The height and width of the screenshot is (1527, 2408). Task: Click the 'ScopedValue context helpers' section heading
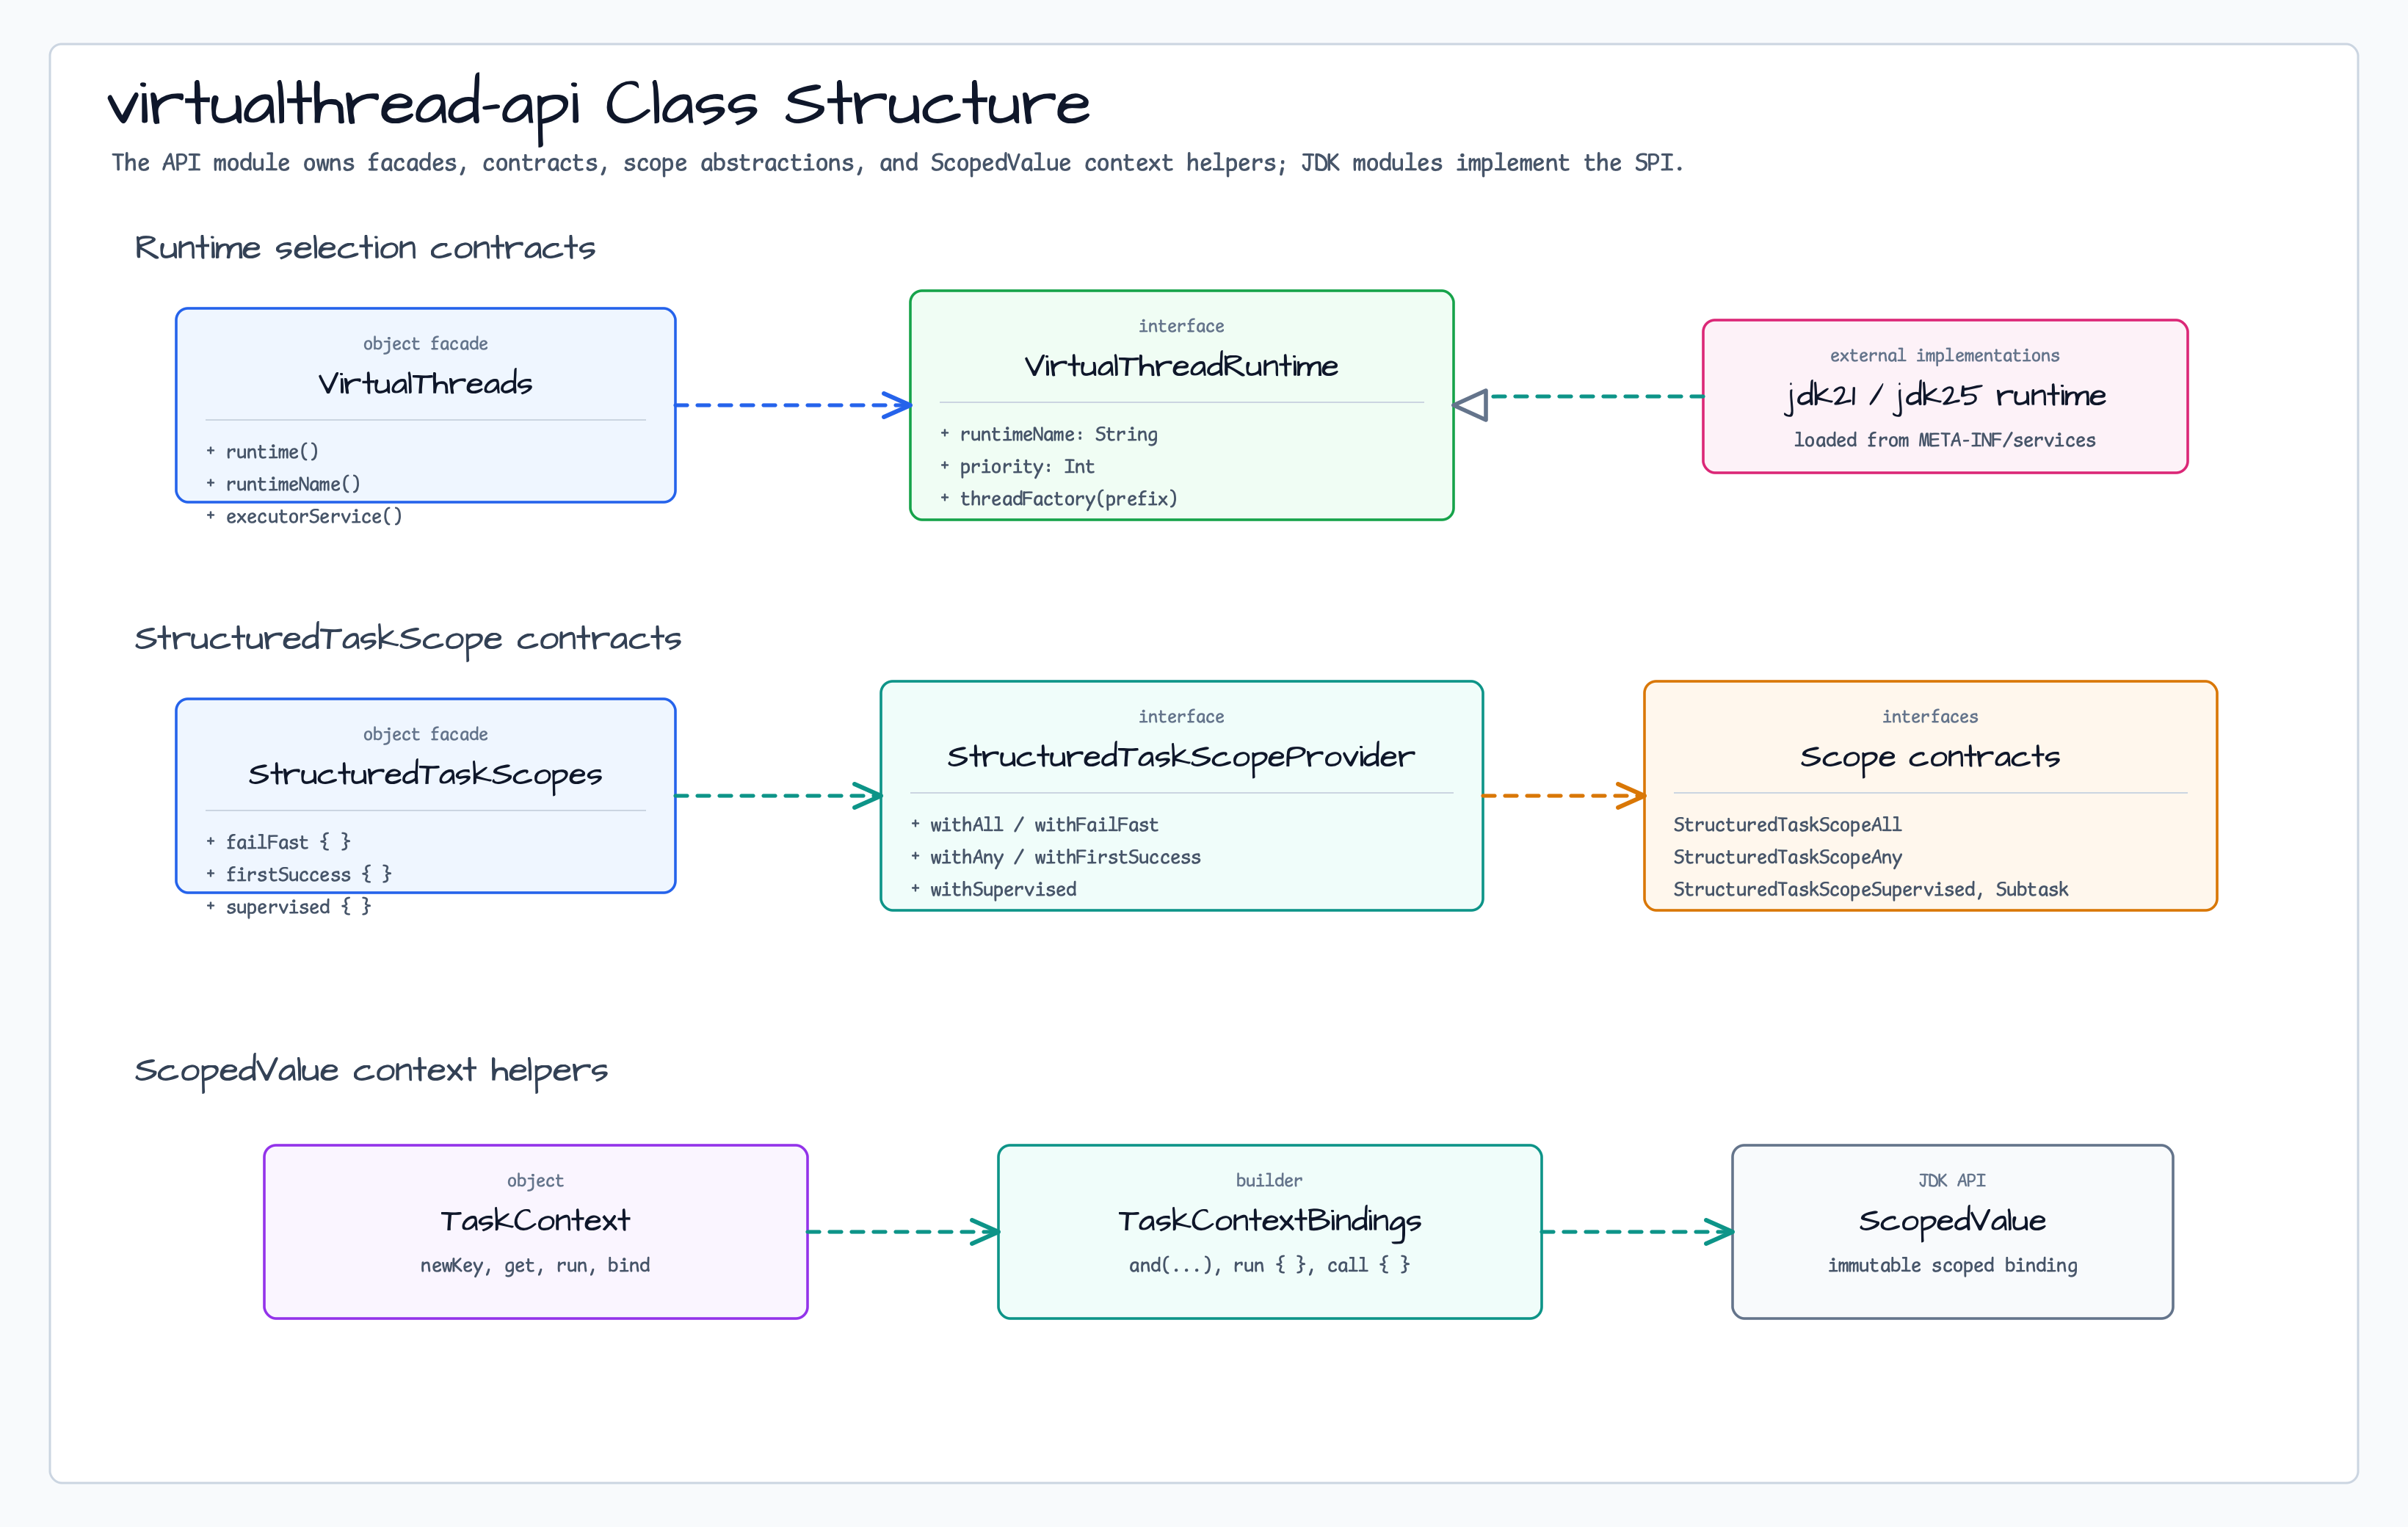(x=371, y=1070)
